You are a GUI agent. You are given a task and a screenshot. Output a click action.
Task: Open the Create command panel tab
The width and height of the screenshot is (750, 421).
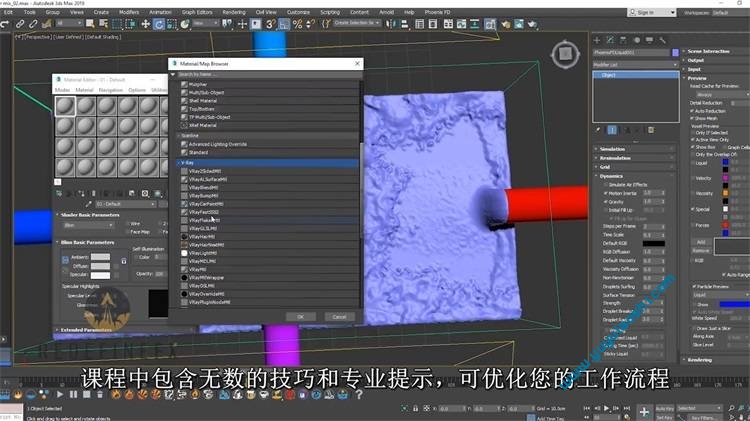(x=597, y=40)
